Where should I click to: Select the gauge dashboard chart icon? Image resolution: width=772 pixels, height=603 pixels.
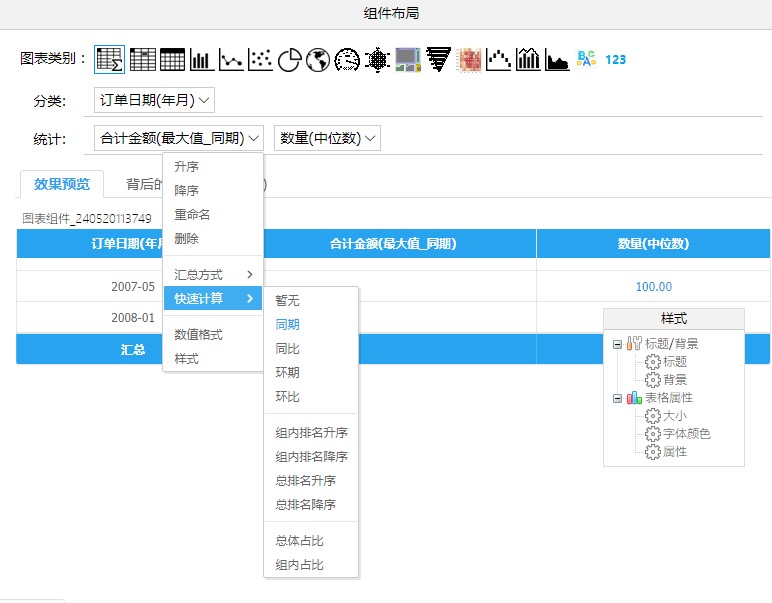click(347, 60)
